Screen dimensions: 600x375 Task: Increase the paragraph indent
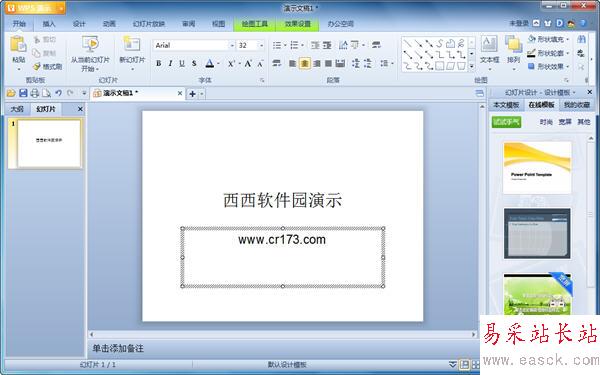(x=327, y=46)
